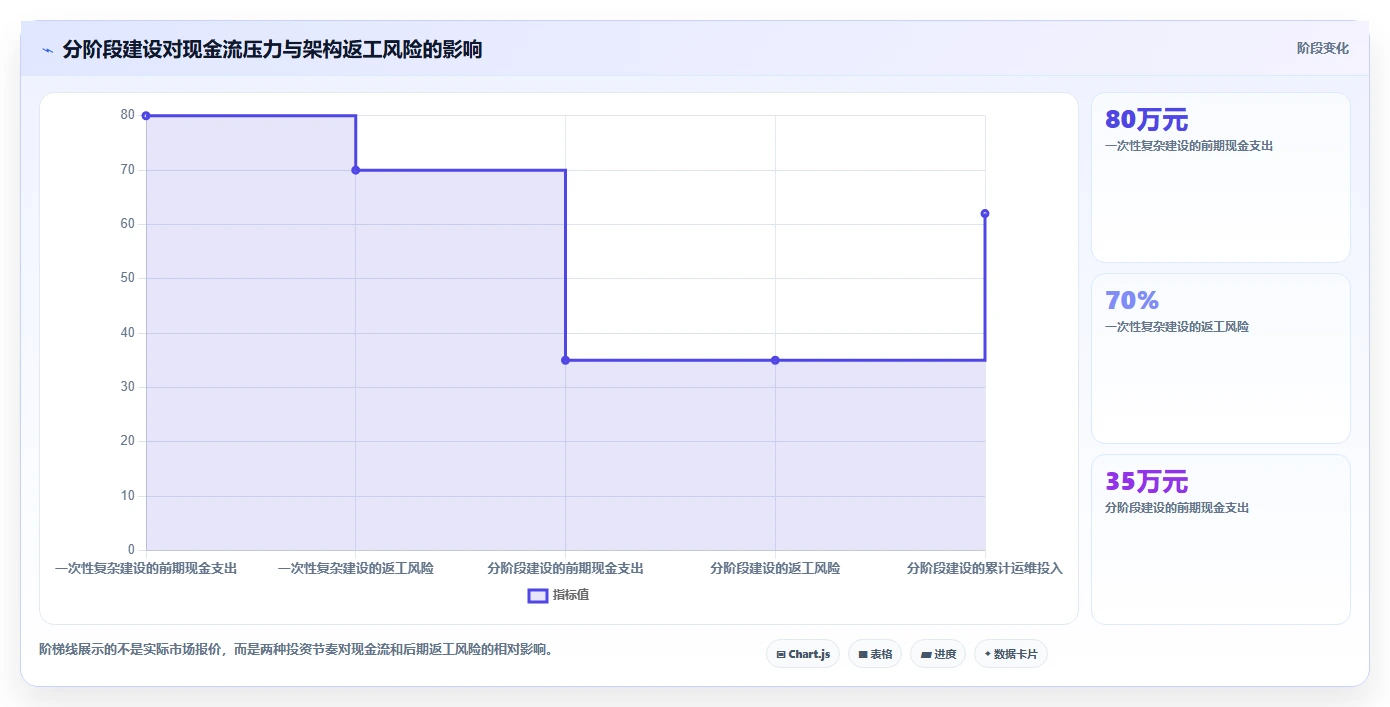Click the 35万元 value in third card
The image size is (1390, 707).
(1147, 481)
